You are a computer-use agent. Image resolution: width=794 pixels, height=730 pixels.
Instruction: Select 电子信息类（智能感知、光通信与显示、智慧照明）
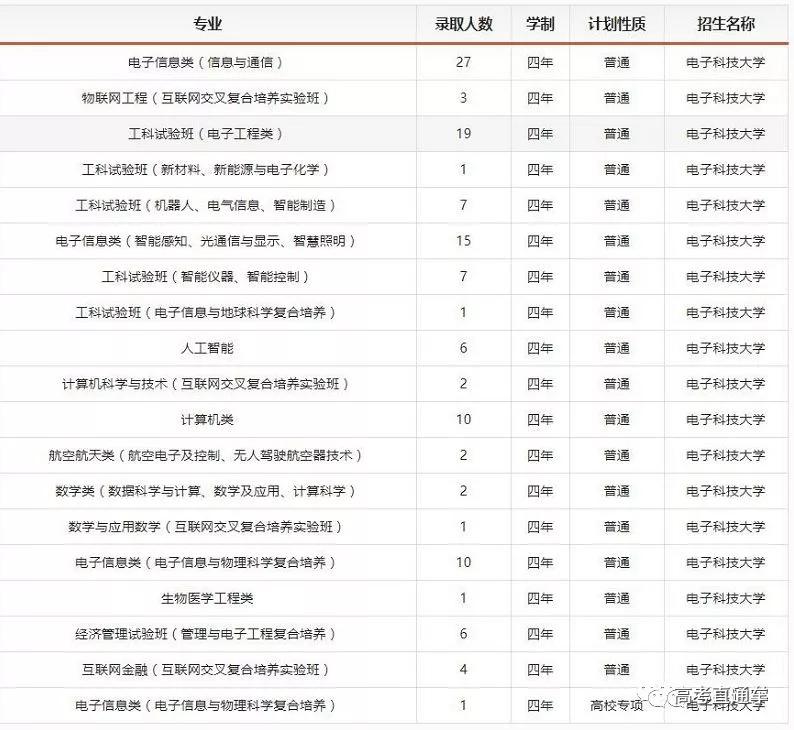coord(205,240)
